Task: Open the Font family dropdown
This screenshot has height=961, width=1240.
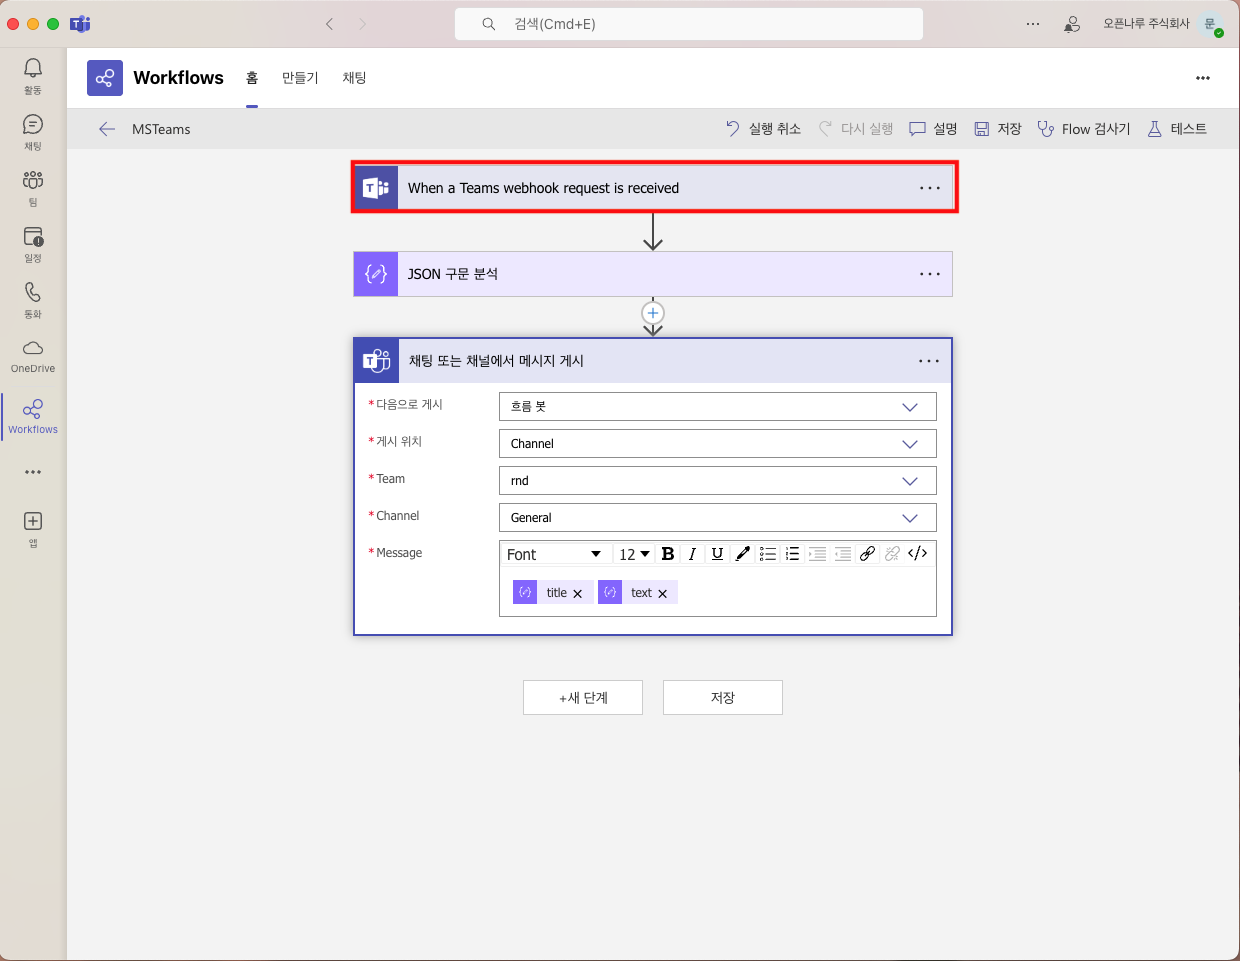Action: (554, 554)
